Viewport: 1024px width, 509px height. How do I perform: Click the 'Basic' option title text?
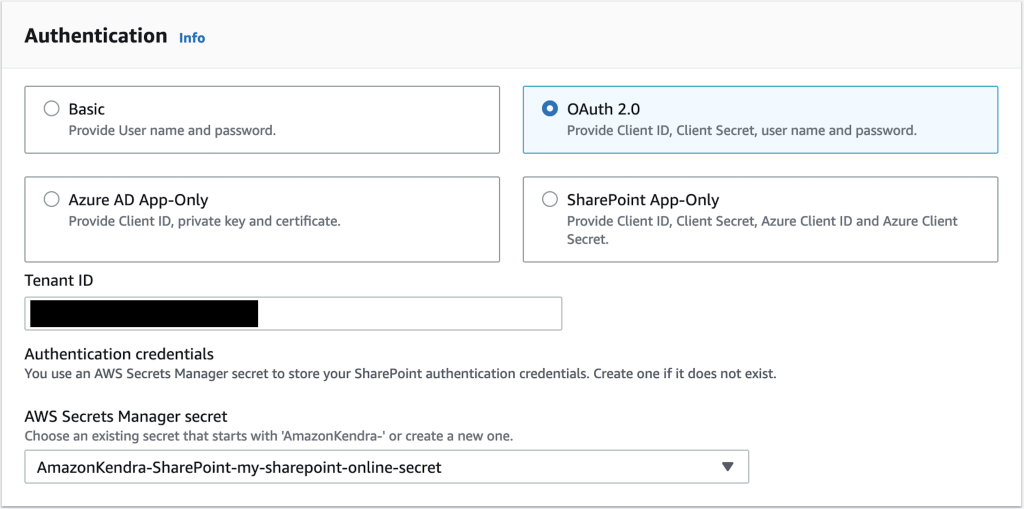(x=87, y=109)
